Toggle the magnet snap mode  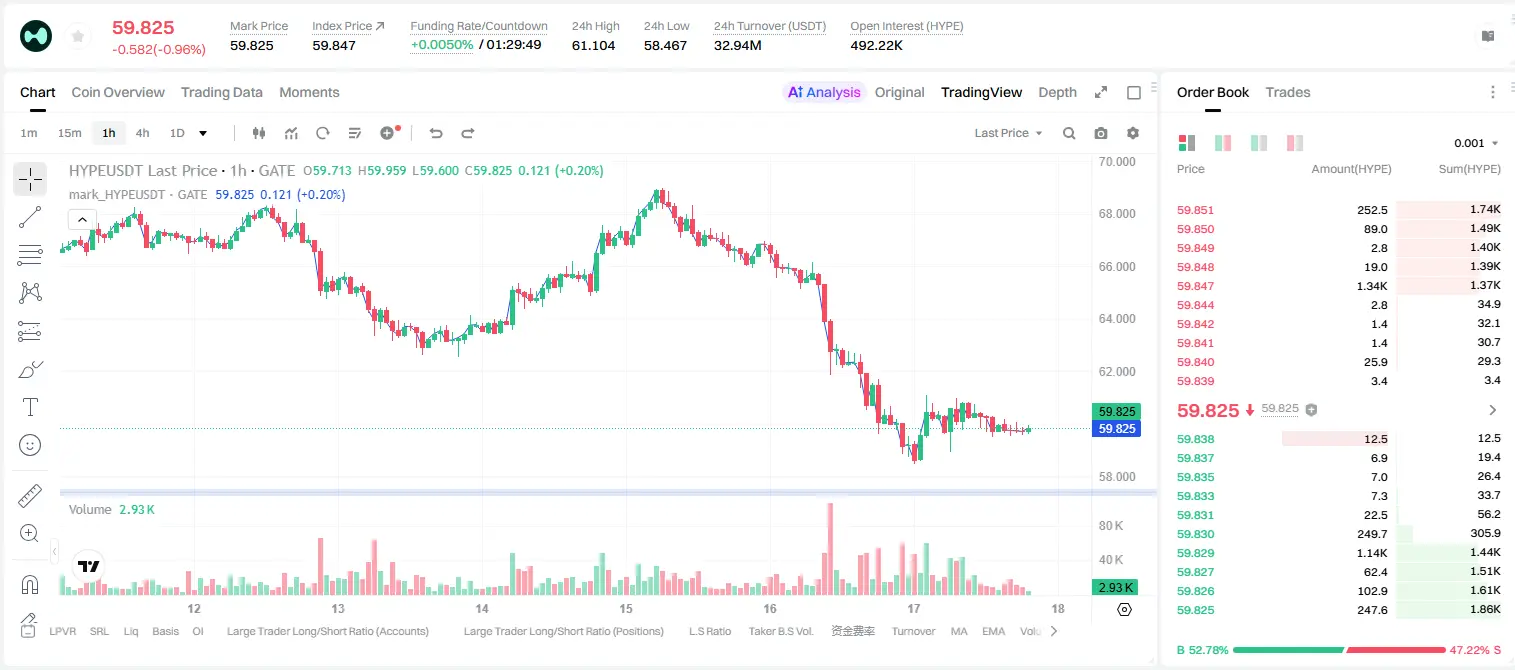point(30,584)
